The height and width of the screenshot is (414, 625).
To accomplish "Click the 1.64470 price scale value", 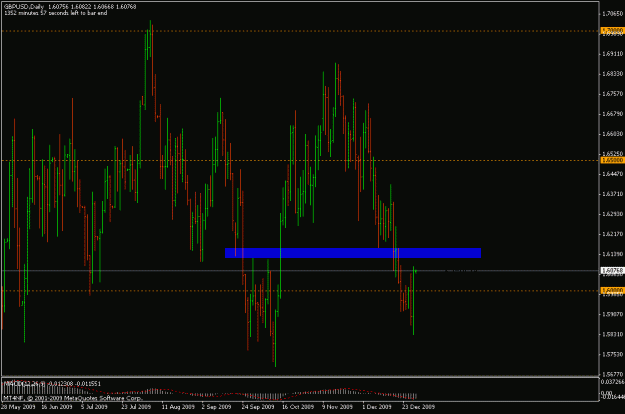I will [613, 174].
